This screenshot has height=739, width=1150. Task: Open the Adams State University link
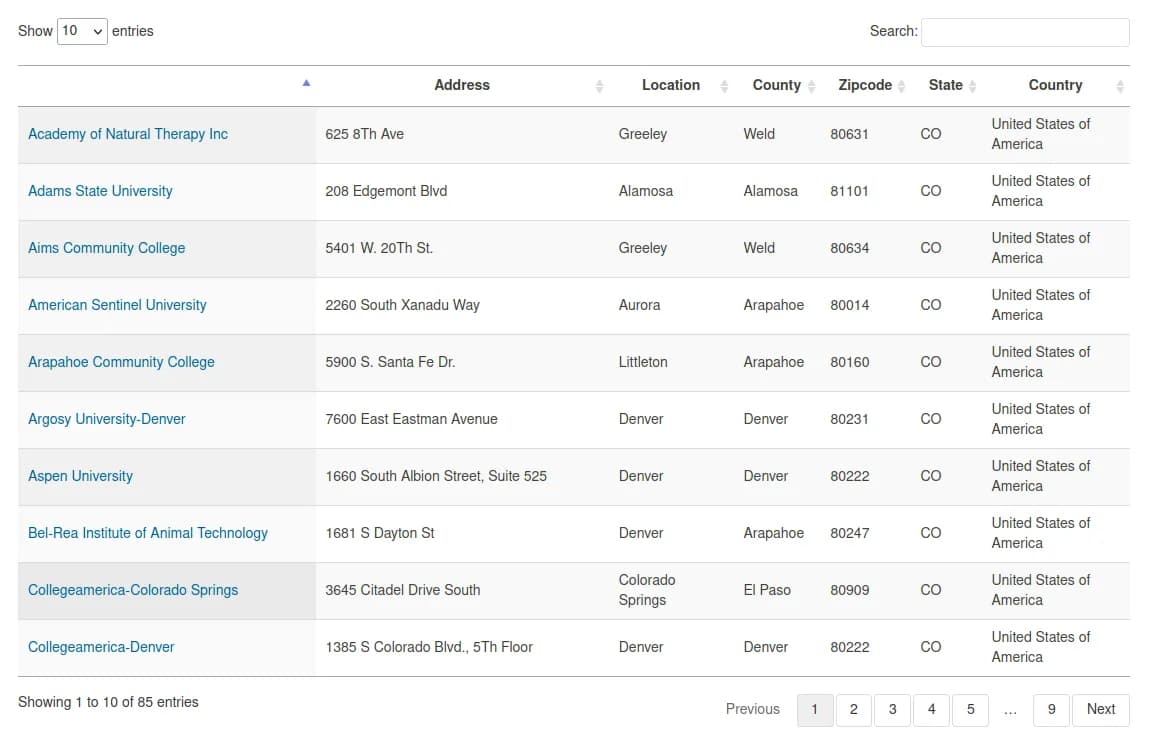coord(100,191)
